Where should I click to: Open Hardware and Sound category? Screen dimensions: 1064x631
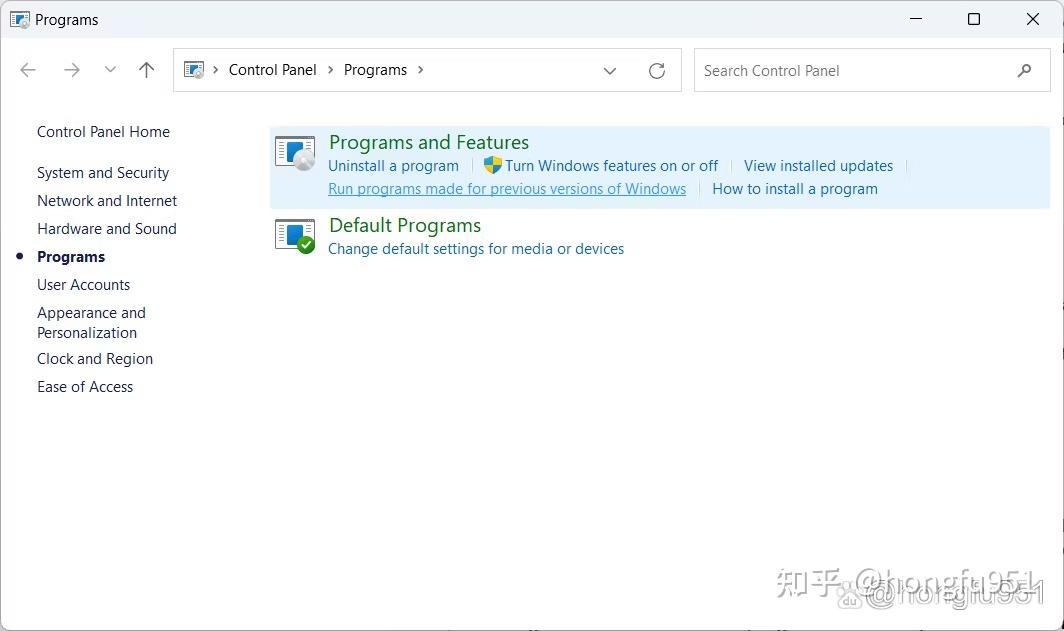[x=107, y=229]
